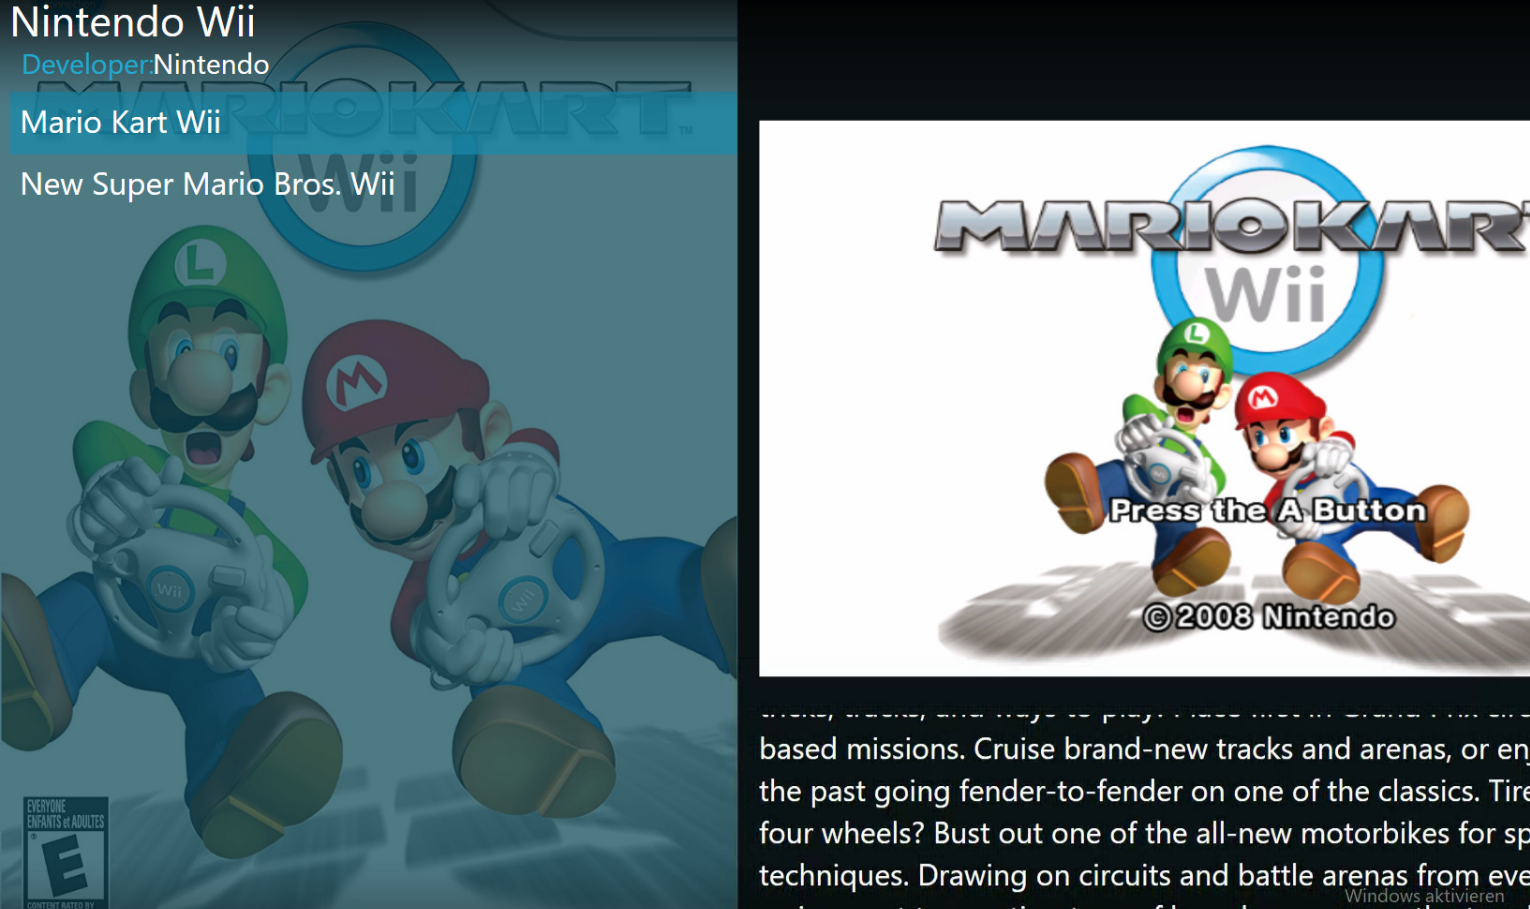Open the Mario Kart Wii preview screenshot

pyautogui.click(x=1144, y=398)
